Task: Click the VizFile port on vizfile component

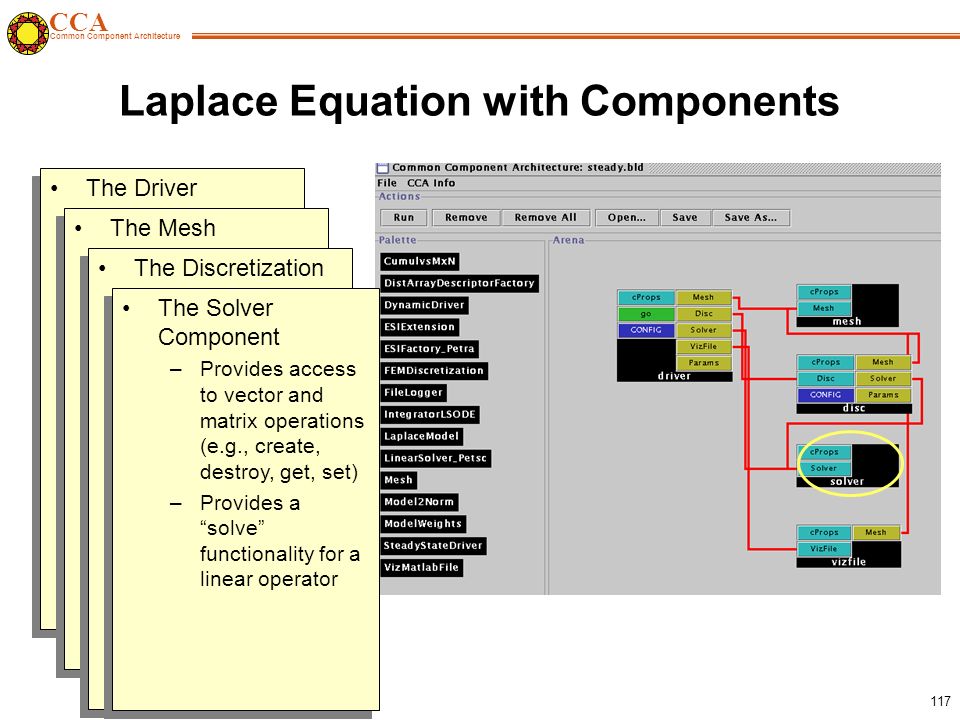Action: (824, 549)
